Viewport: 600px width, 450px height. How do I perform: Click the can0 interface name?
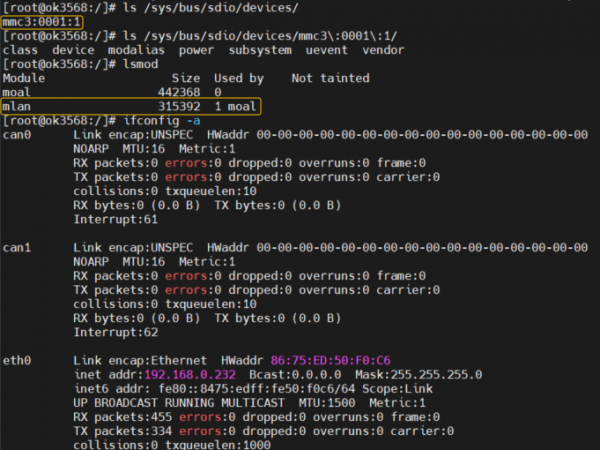point(17,134)
